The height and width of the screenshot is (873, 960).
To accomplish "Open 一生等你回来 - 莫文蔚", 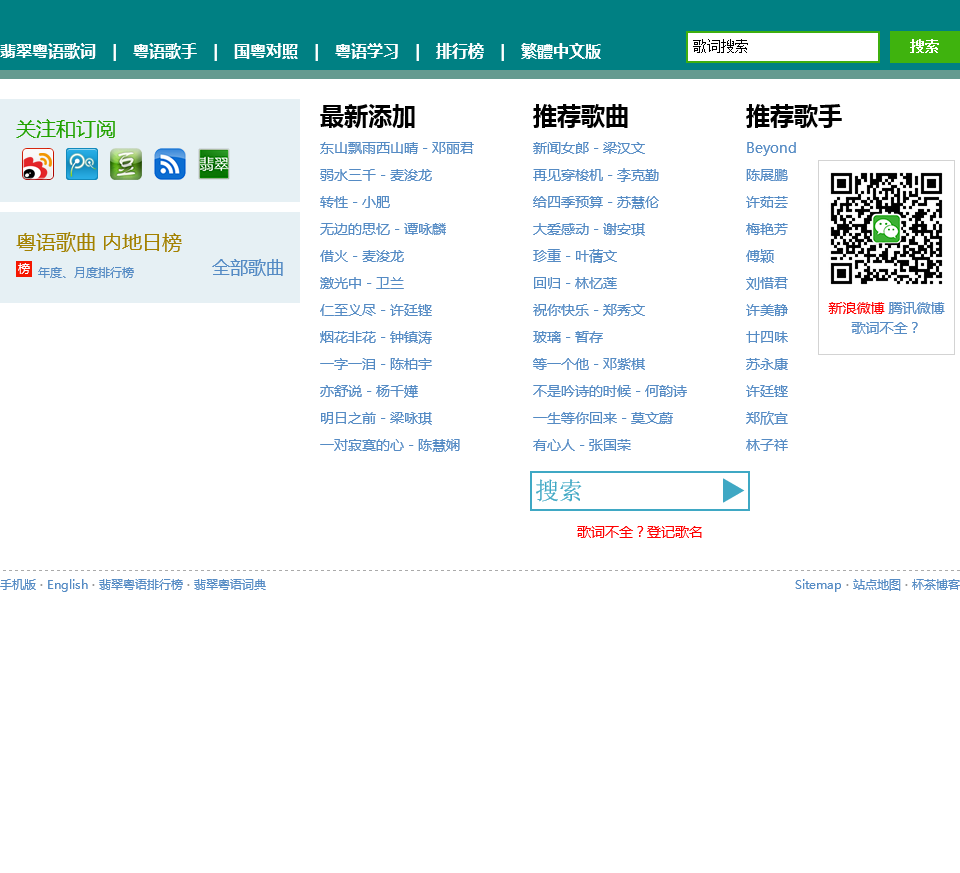I will point(603,418).
